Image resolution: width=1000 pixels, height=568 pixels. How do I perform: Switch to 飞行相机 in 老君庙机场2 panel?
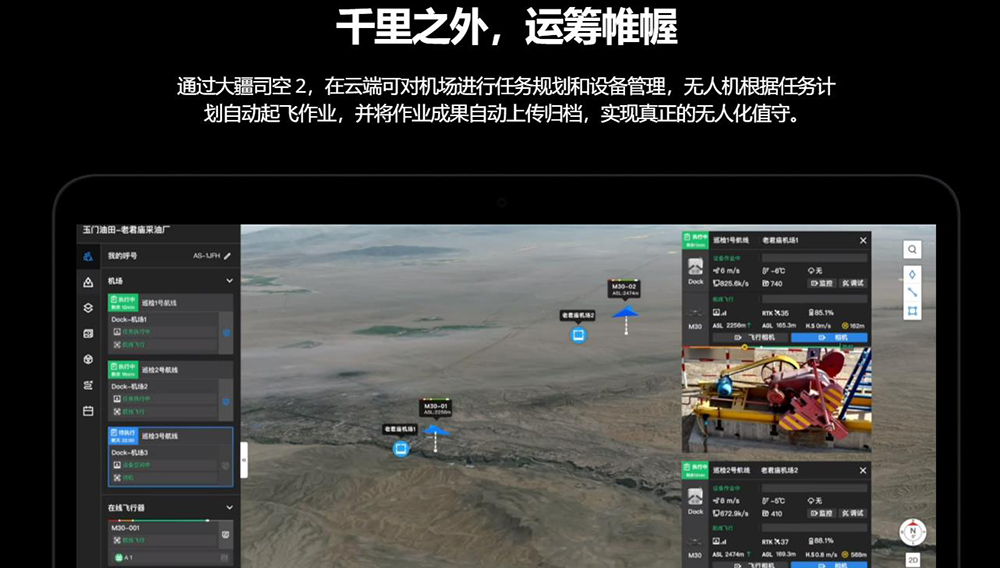[750, 565]
